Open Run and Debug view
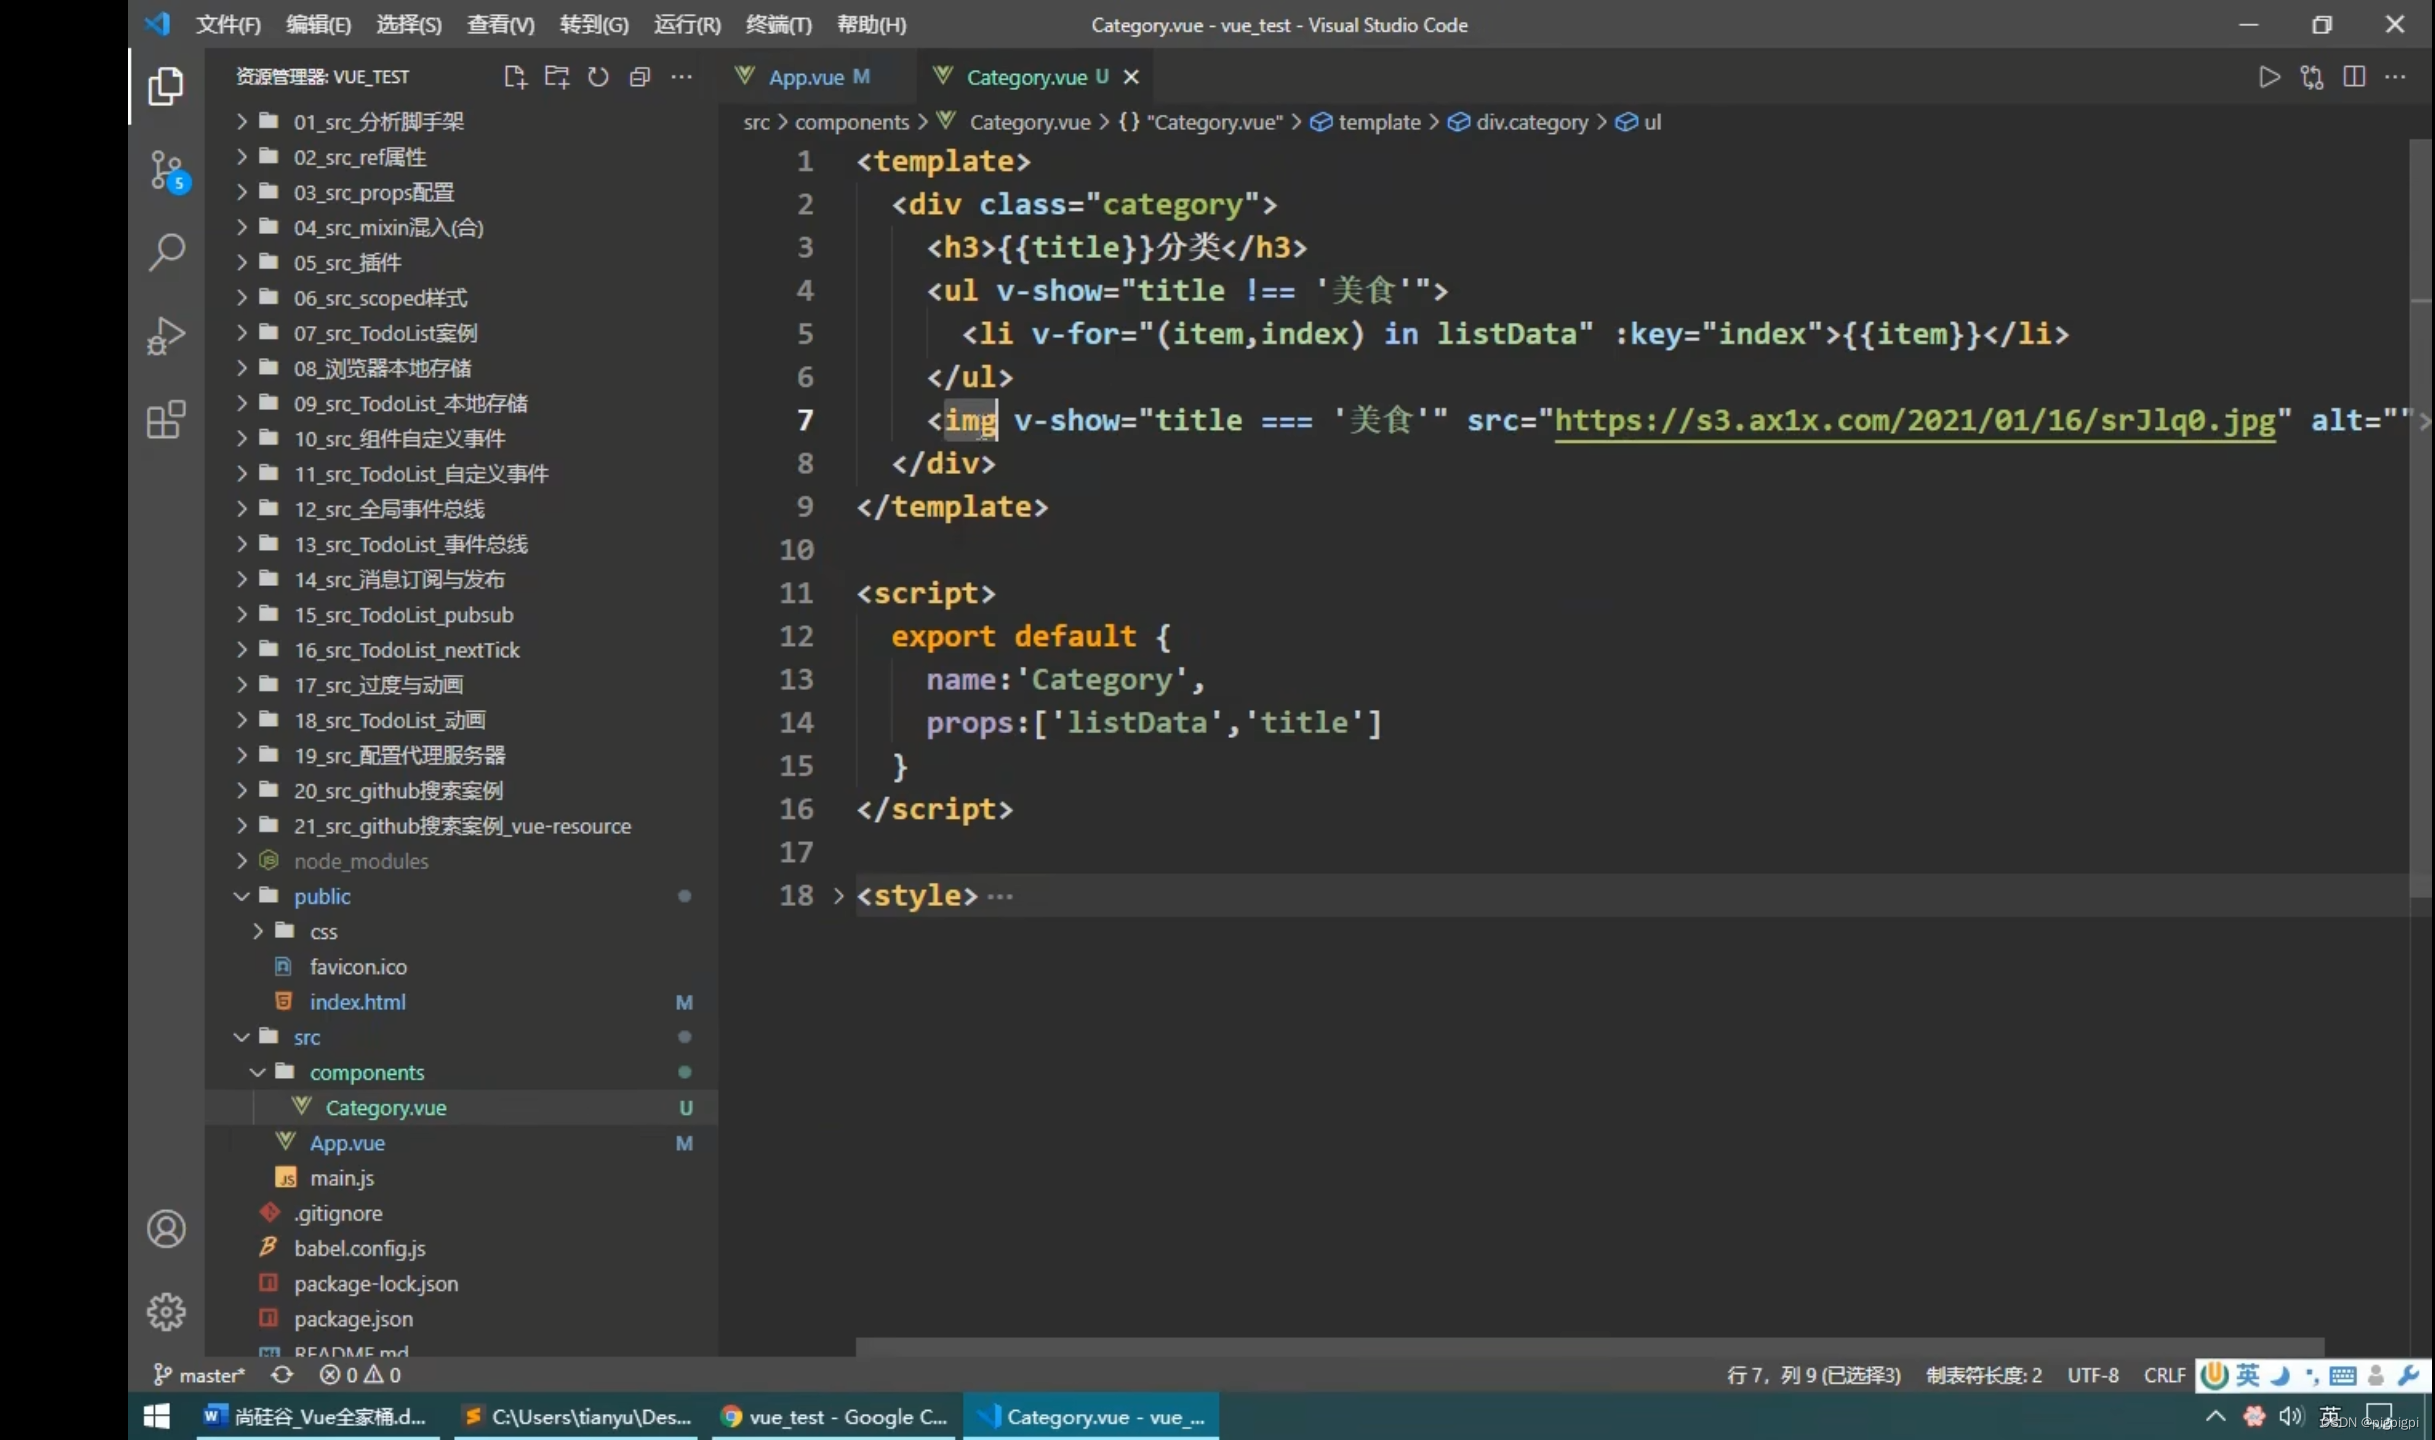 166,336
